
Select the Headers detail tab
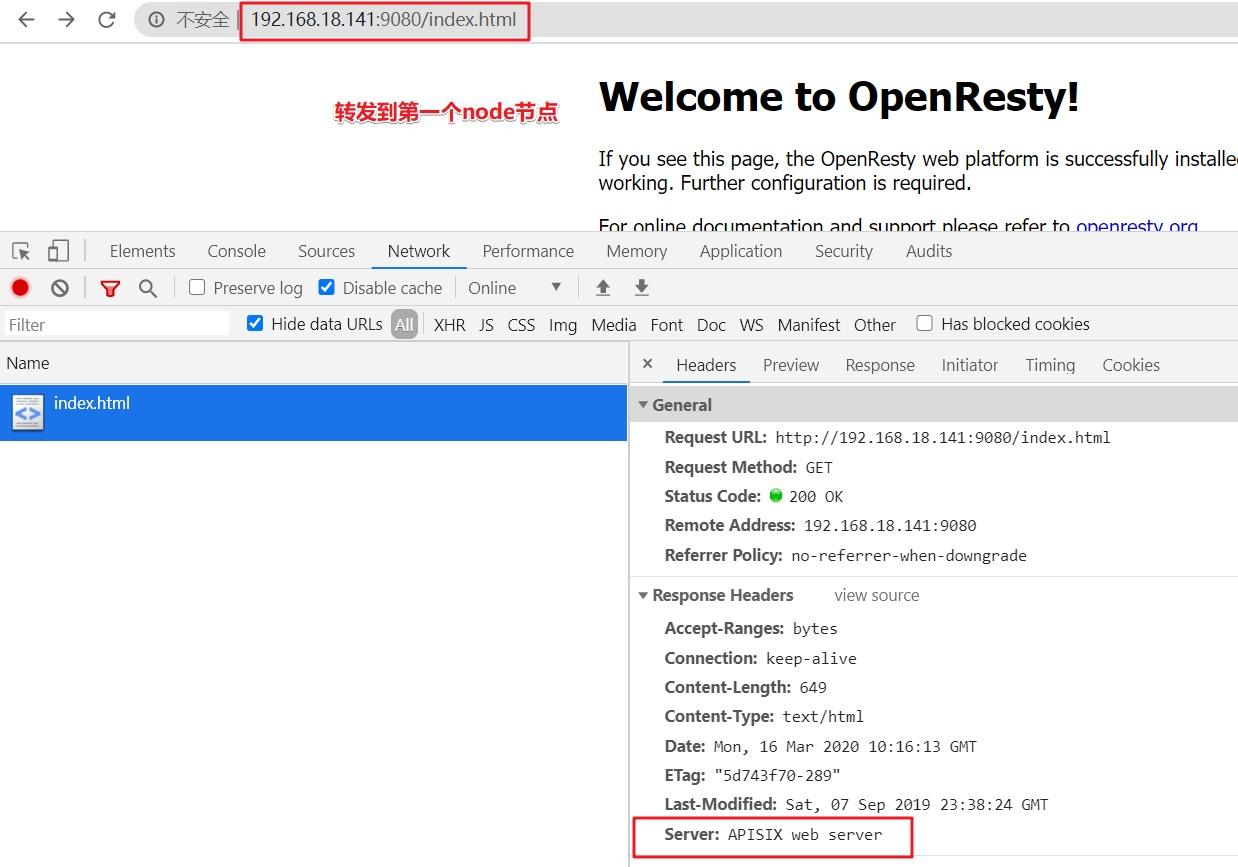706,365
